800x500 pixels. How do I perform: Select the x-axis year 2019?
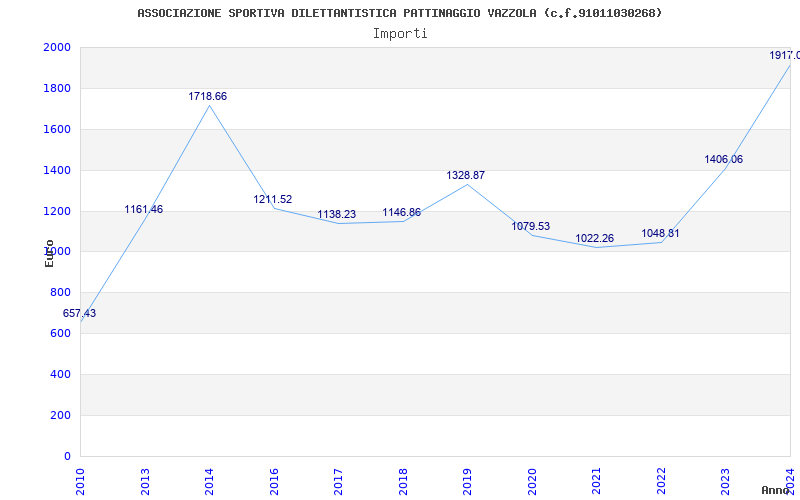[467, 482]
